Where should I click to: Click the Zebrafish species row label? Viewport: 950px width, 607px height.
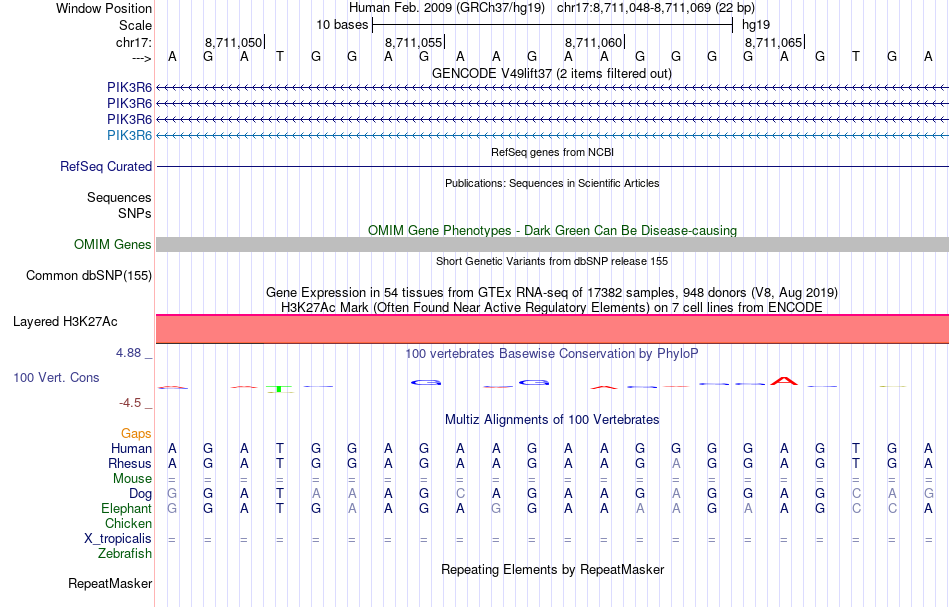tap(125, 553)
